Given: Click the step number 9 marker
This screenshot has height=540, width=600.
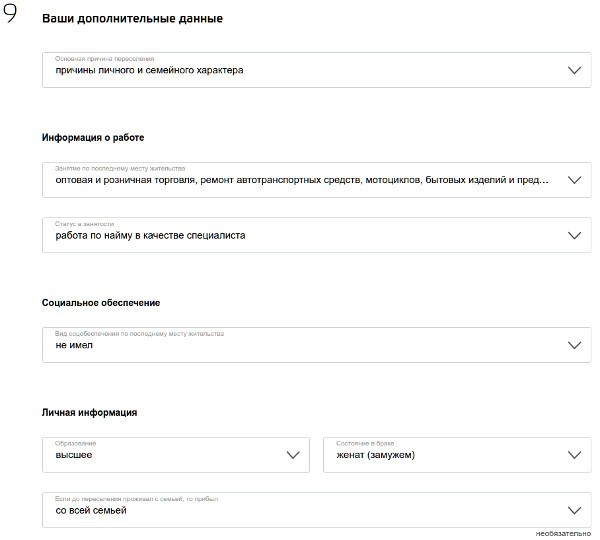Looking at the screenshot, I should (11, 18).
